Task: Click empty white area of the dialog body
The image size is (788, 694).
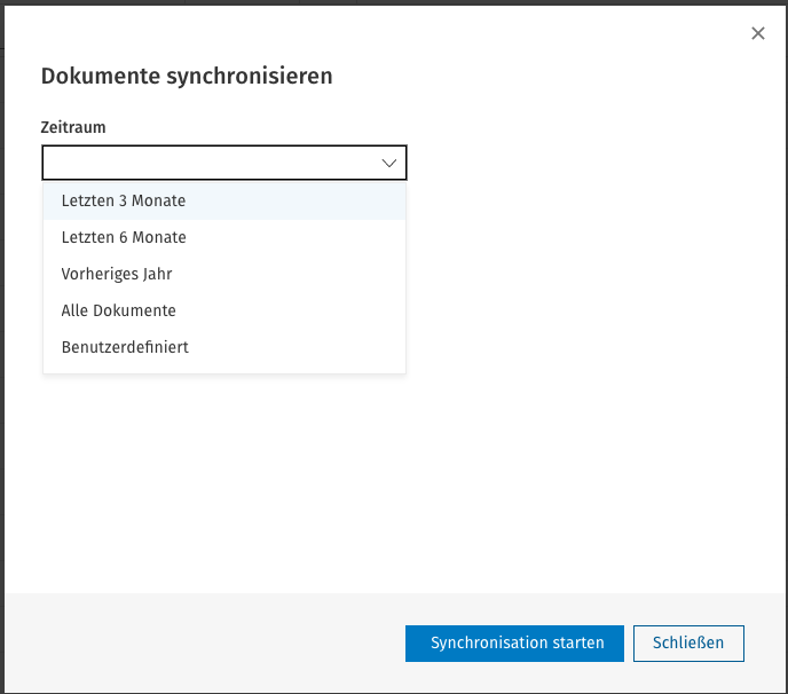Action: tap(578, 352)
